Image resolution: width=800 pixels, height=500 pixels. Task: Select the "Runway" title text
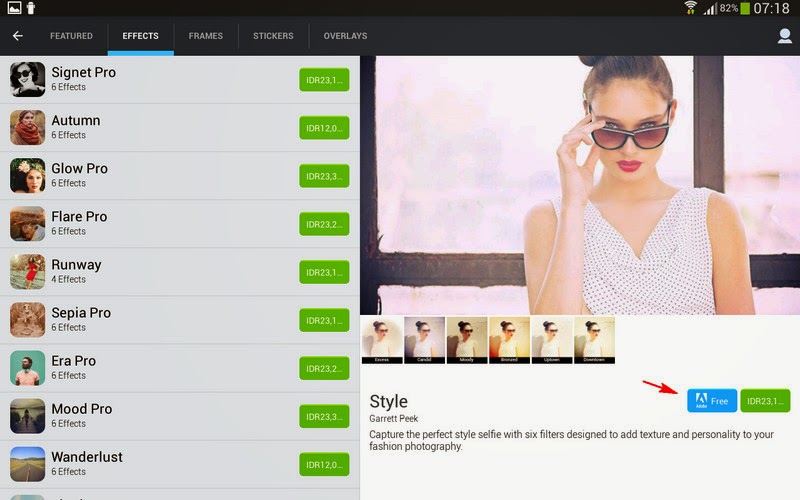(77, 265)
